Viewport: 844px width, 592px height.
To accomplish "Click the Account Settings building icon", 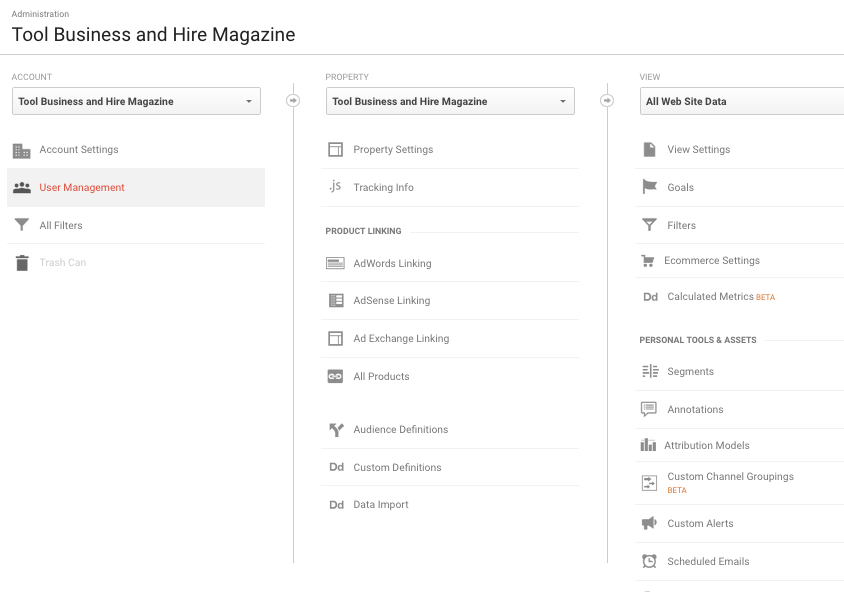I will click(22, 151).
